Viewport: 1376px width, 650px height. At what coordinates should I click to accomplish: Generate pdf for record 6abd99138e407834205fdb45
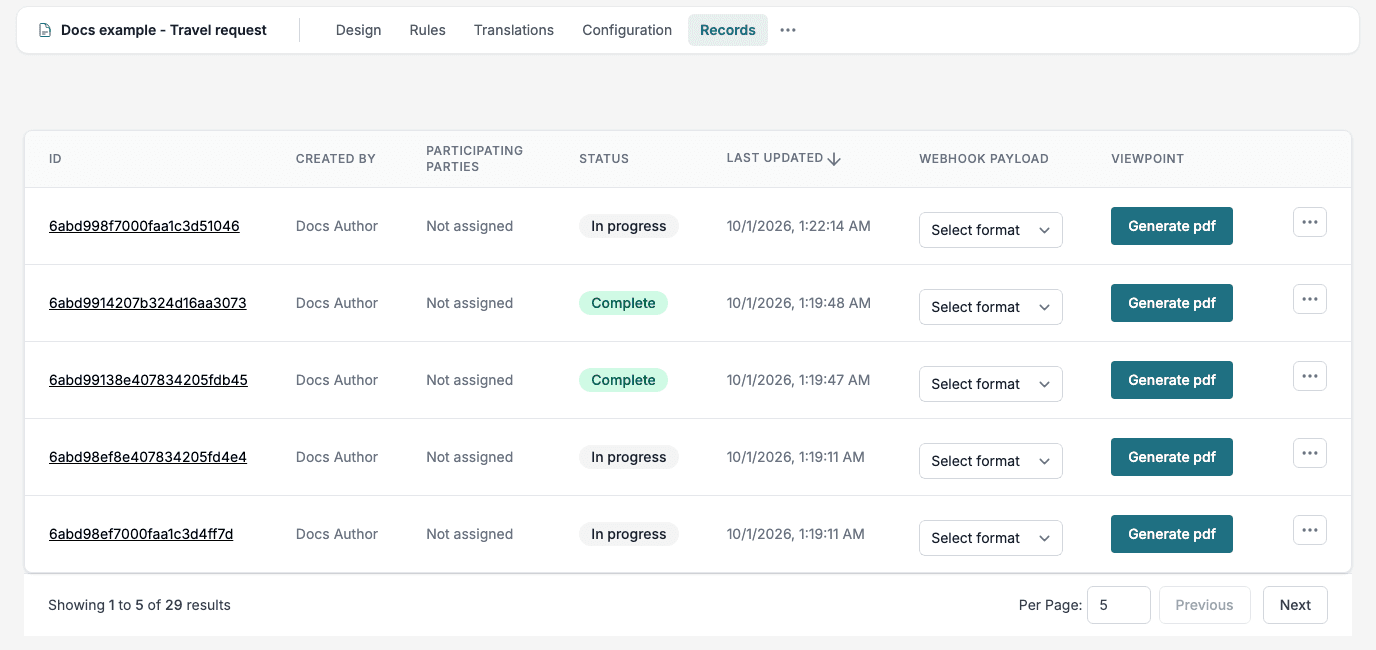coord(1172,380)
